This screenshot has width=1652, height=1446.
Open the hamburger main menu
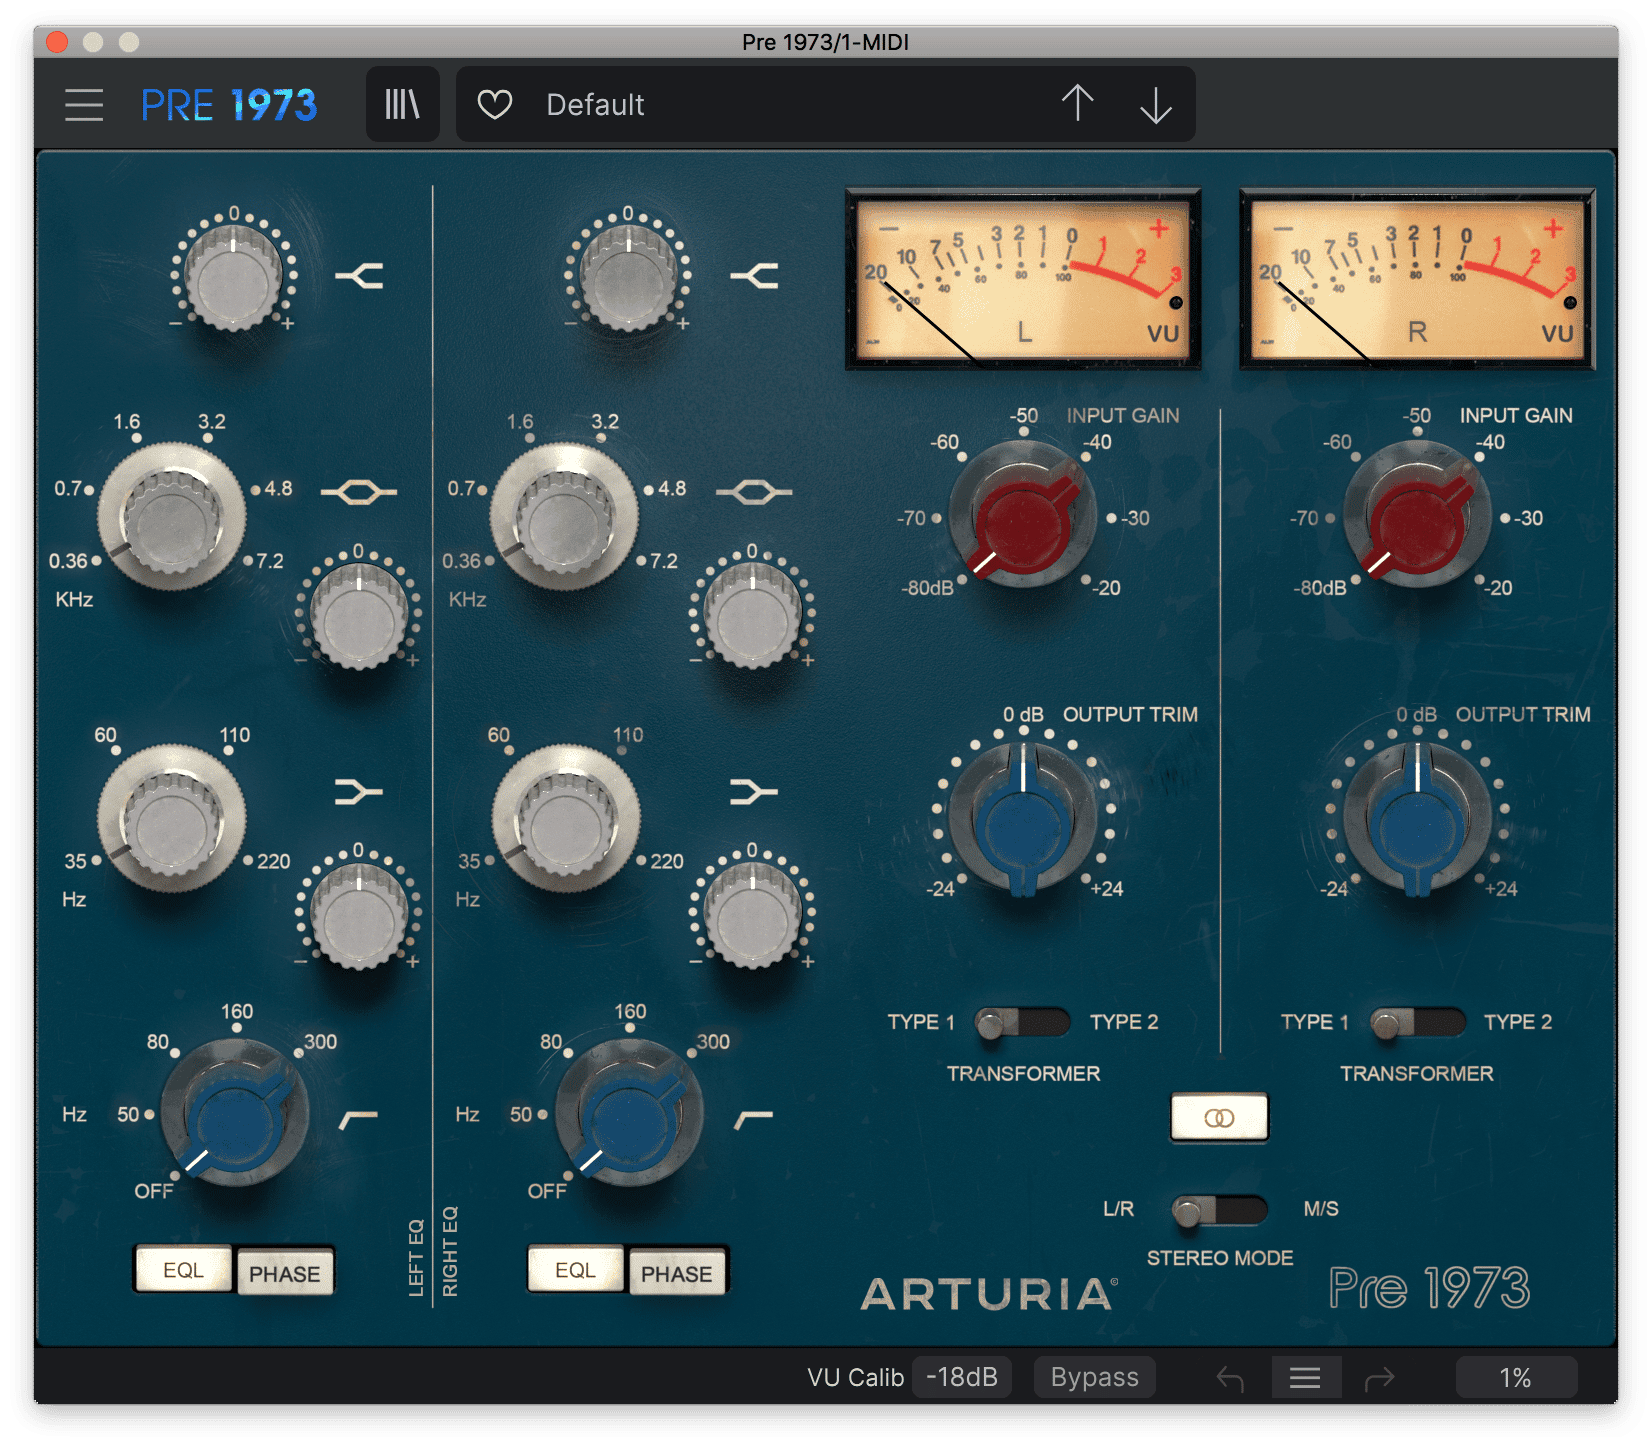[84, 103]
